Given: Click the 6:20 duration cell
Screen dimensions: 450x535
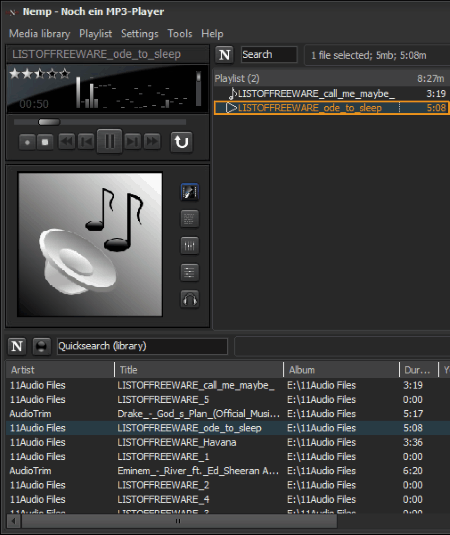Looking at the screenshot, I should [x=413, y=471].
